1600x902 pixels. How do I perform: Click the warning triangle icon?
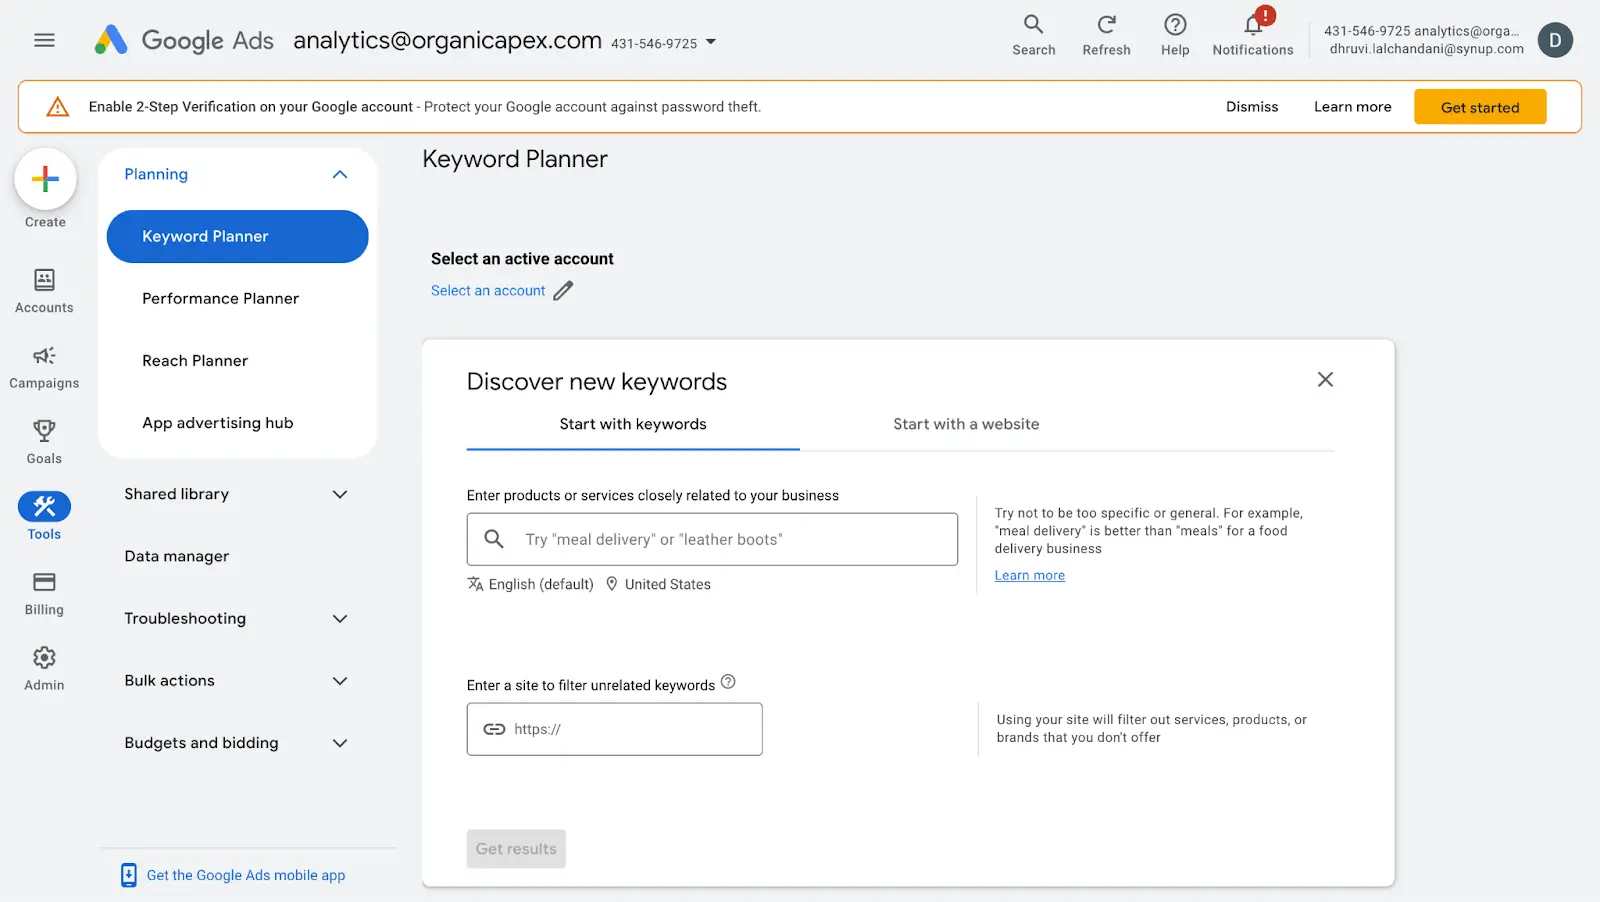tap(58, 107)
